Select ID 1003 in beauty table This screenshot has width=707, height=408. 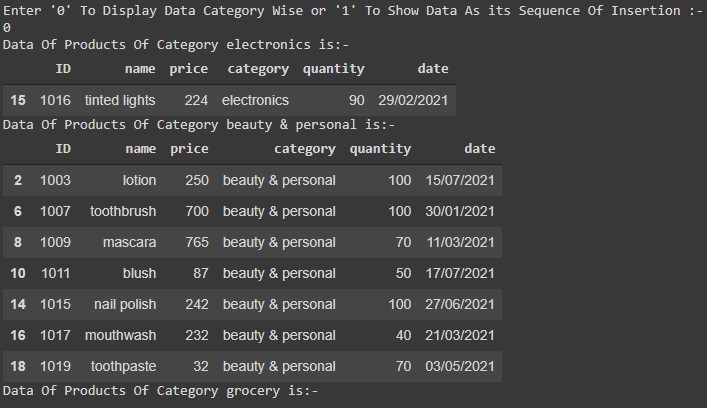coord(55,180)
